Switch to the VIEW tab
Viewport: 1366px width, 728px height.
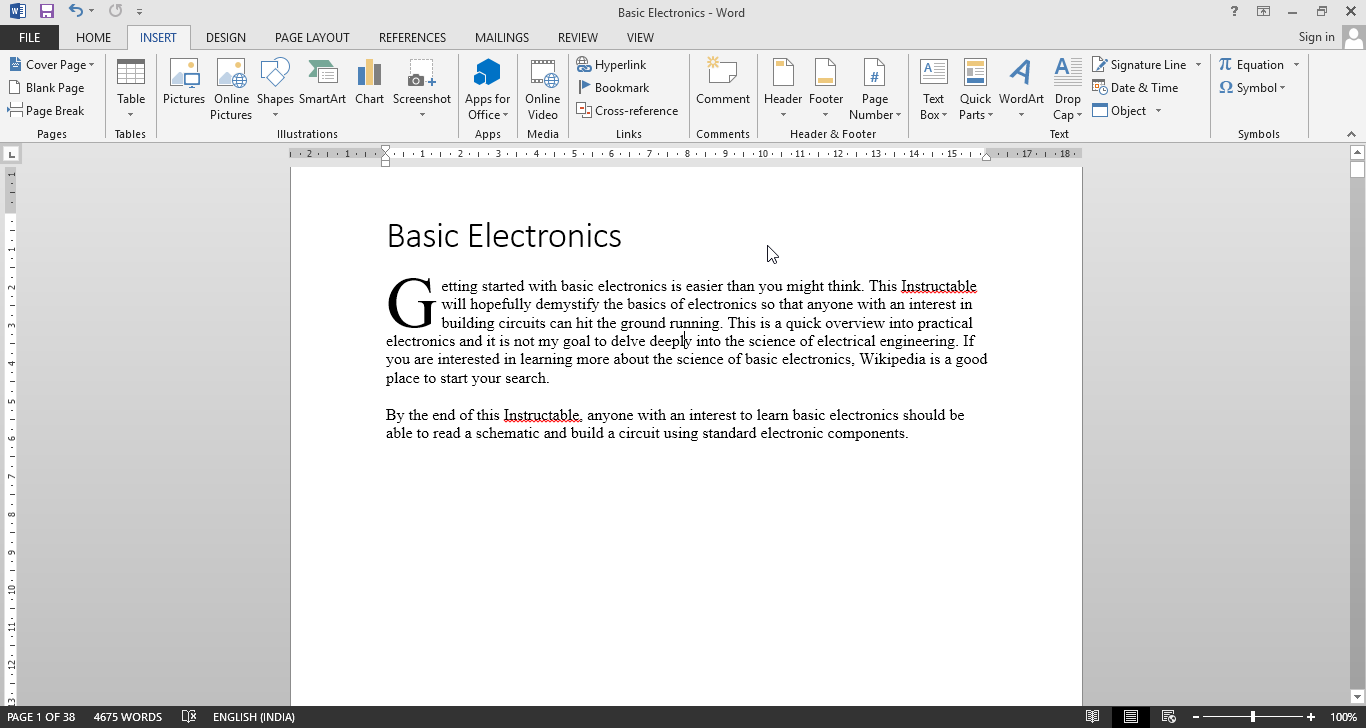[640, 38]
